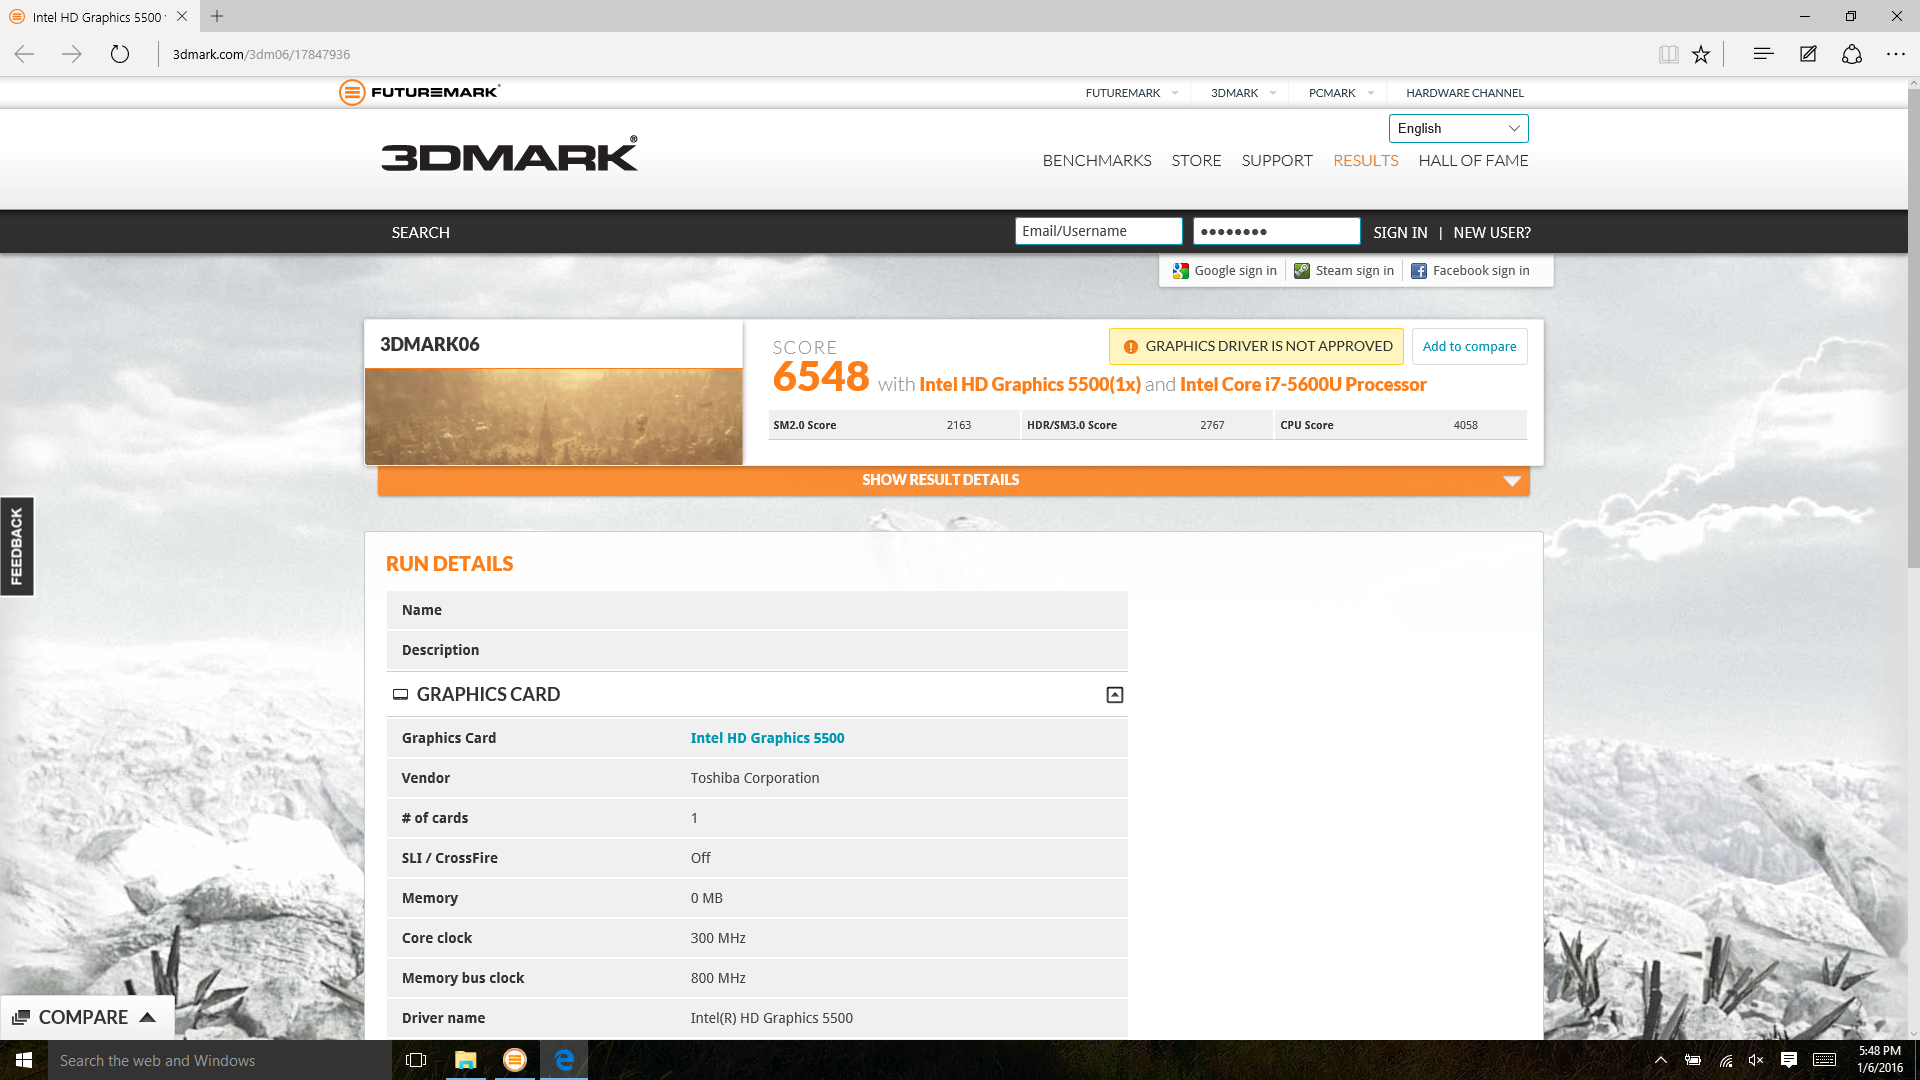The image size is (1920, 1080).
Task: Click the Futuremark logo
Action: point(420,92)
